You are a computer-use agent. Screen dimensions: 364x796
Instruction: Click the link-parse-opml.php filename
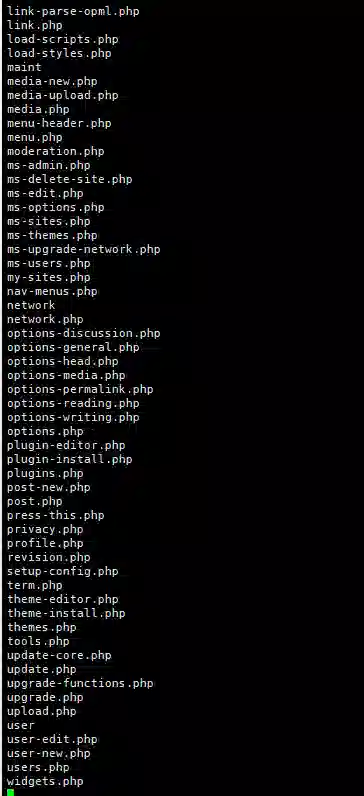[x=73, y=11]
